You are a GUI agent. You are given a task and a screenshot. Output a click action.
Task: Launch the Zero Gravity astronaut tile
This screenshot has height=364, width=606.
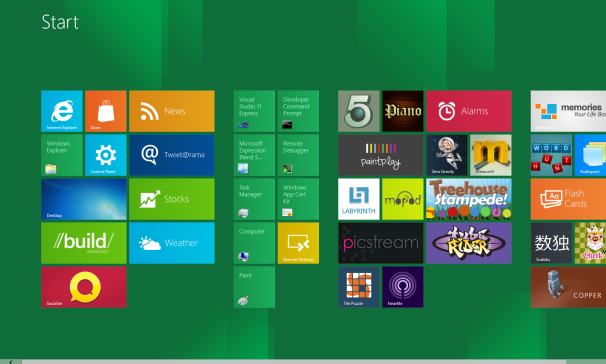[447, 155]
